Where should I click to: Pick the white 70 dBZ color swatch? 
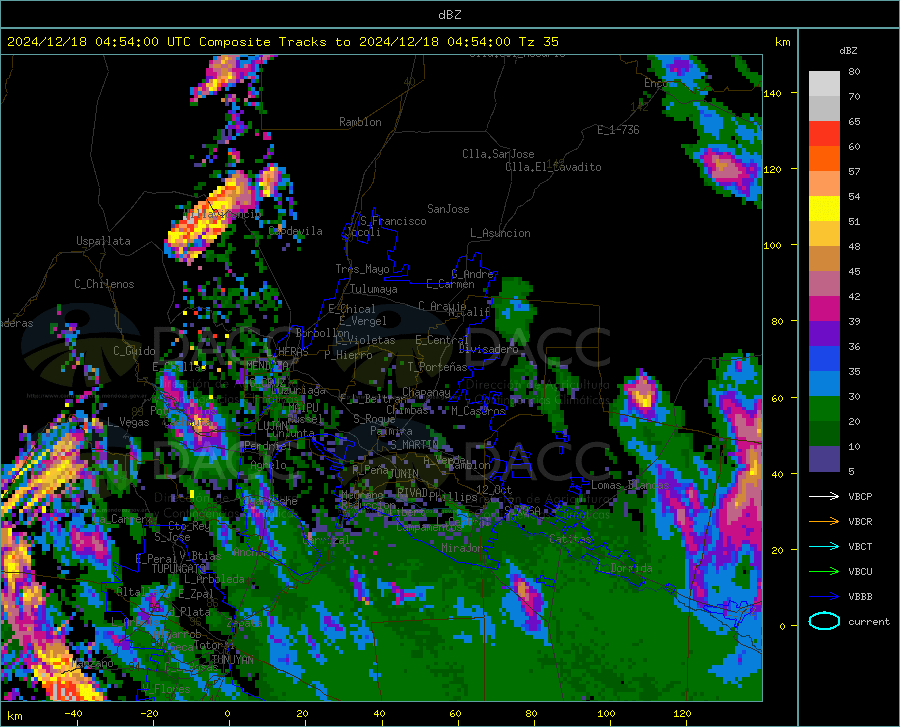[824, 84]
